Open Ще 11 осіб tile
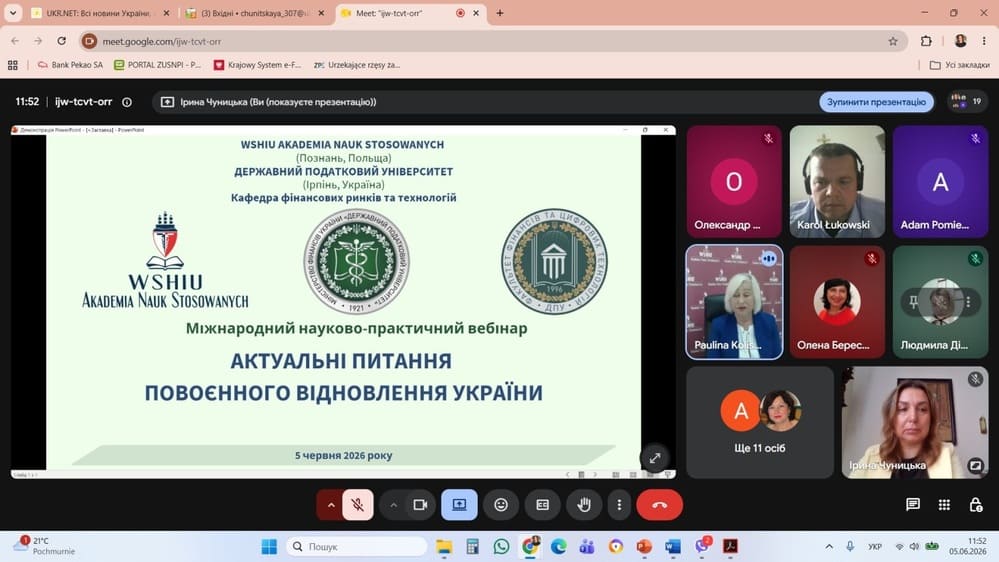The height and width of the screenshot is (562, 999). pyautogui.click(x=760, y=422)
